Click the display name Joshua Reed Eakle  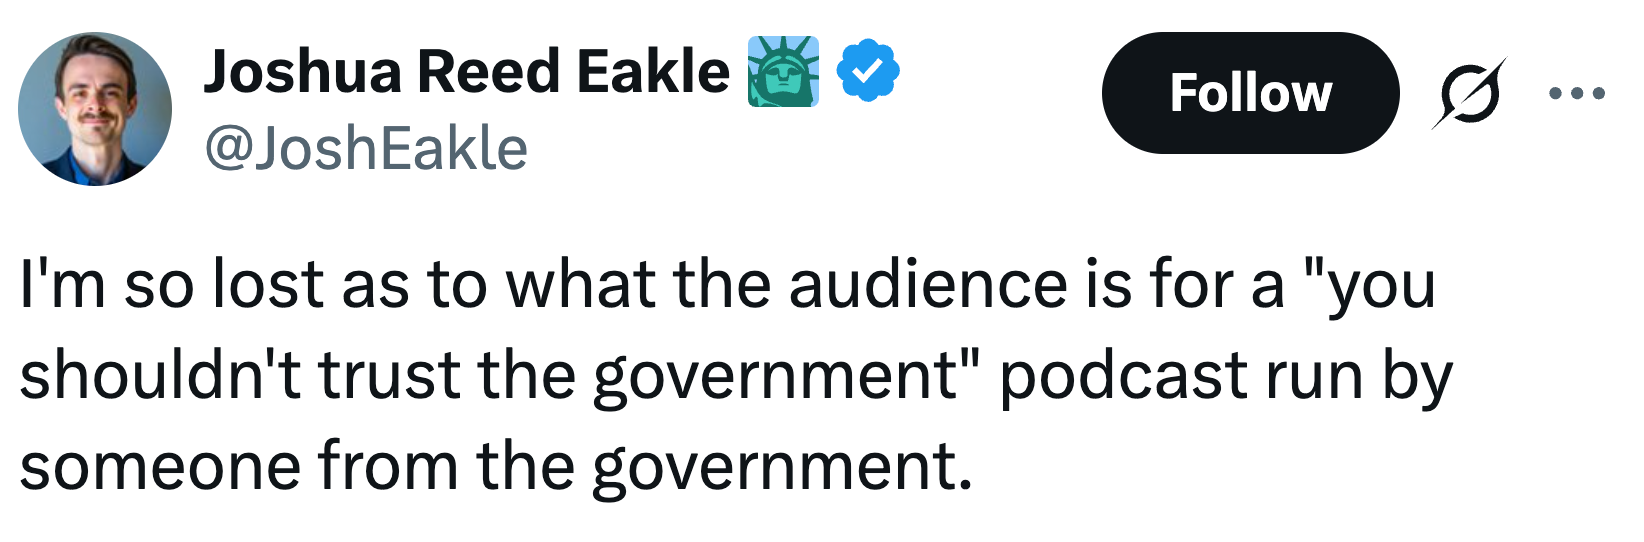(466, 72)
